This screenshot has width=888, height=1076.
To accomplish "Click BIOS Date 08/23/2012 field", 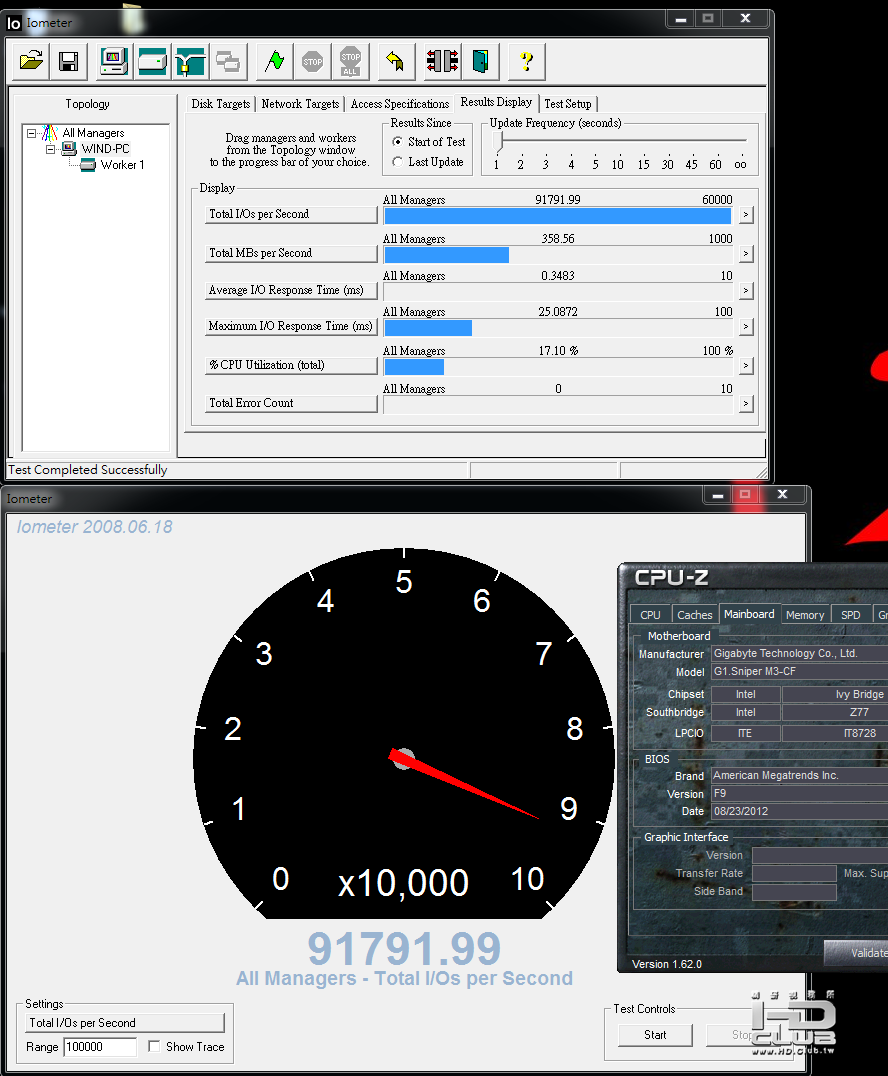I will pyautogui.click(x=799, y=811).
